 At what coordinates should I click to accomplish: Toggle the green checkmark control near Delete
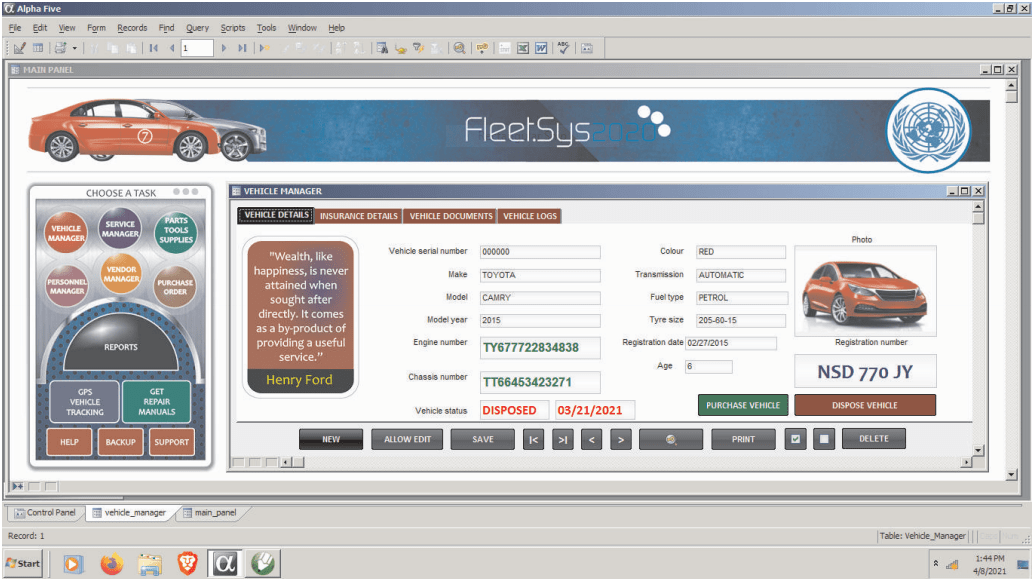pyautogui.click(x=795, y=438)
